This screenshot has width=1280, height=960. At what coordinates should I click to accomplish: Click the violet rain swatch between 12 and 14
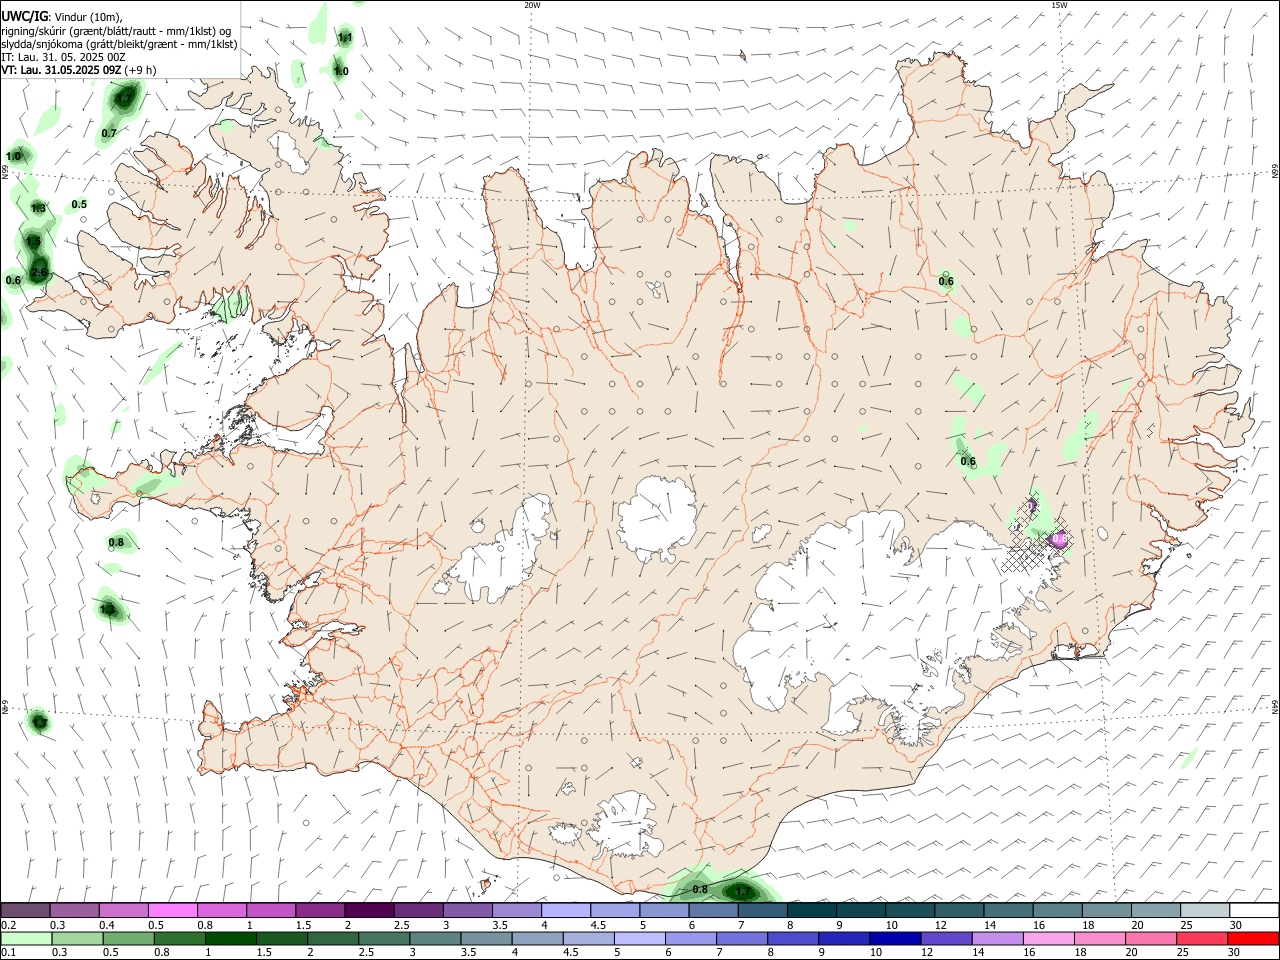[945, 938]
